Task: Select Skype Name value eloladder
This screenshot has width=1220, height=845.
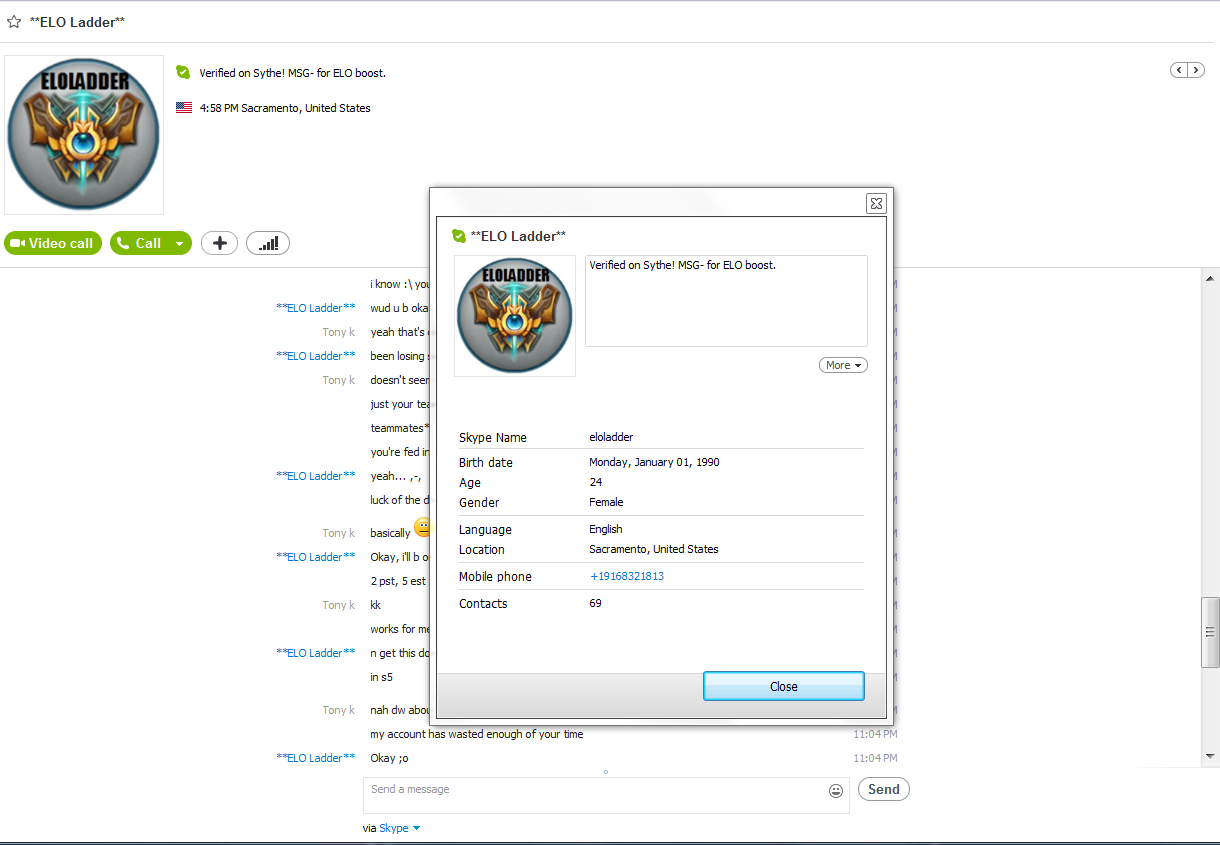Action: coord(611,437)
